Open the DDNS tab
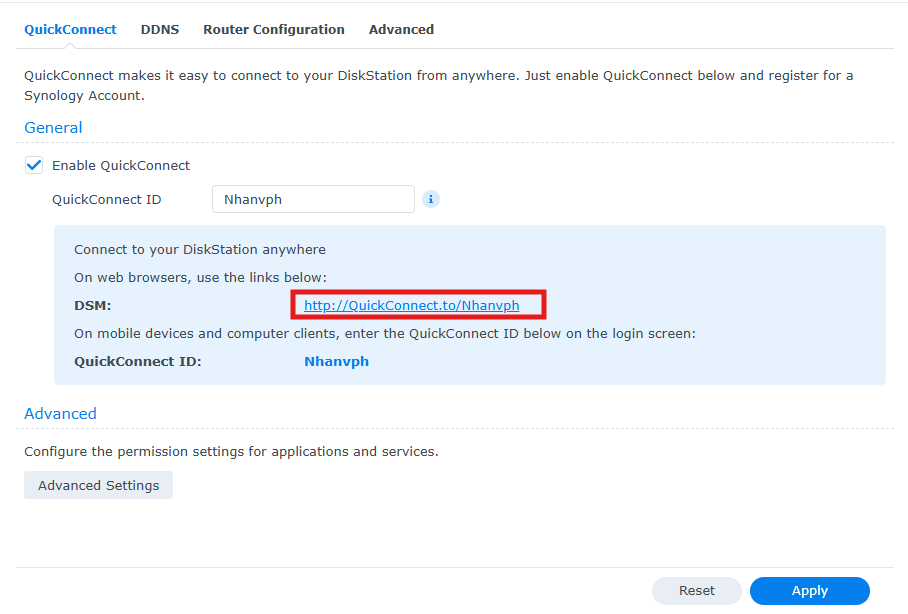 160,30
